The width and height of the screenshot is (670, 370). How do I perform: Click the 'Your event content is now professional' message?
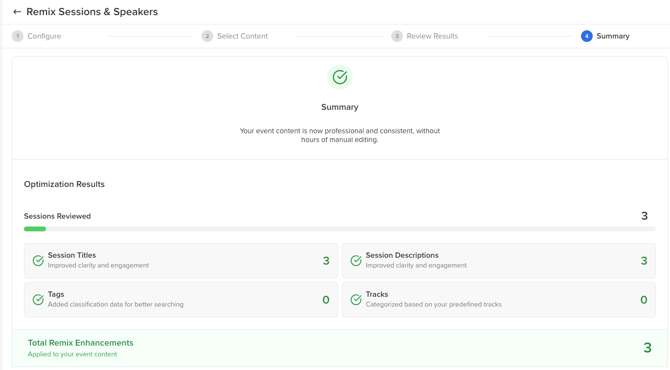coord(340,135)
